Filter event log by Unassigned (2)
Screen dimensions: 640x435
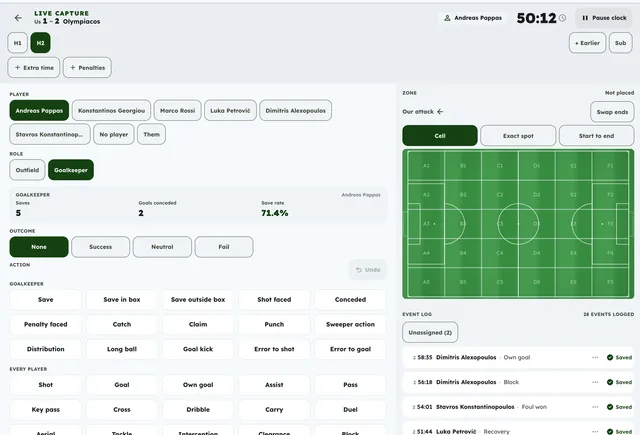tap(430, 333)
